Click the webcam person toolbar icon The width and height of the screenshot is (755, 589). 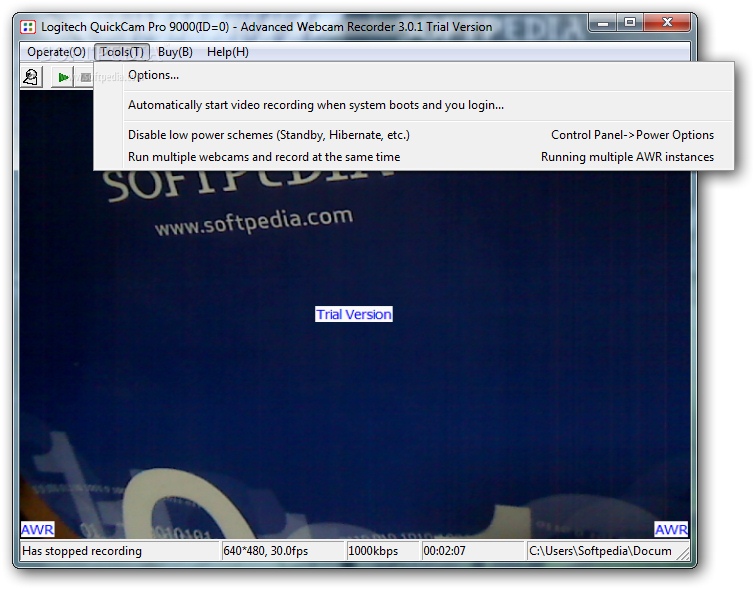point(31,77)
